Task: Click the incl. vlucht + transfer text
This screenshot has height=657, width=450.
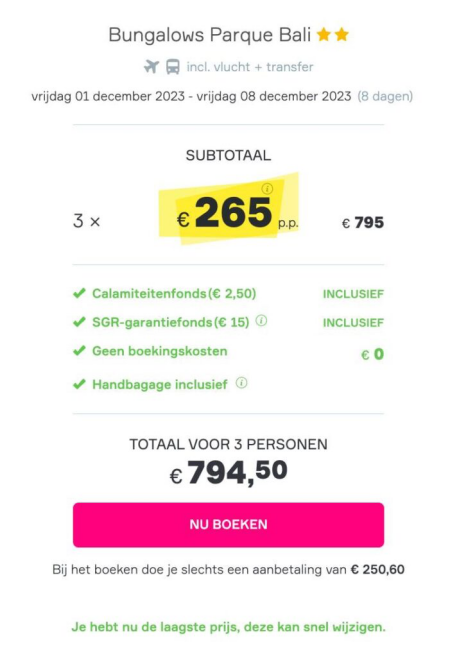Action: pyautogui.click(x=250, y=67)
